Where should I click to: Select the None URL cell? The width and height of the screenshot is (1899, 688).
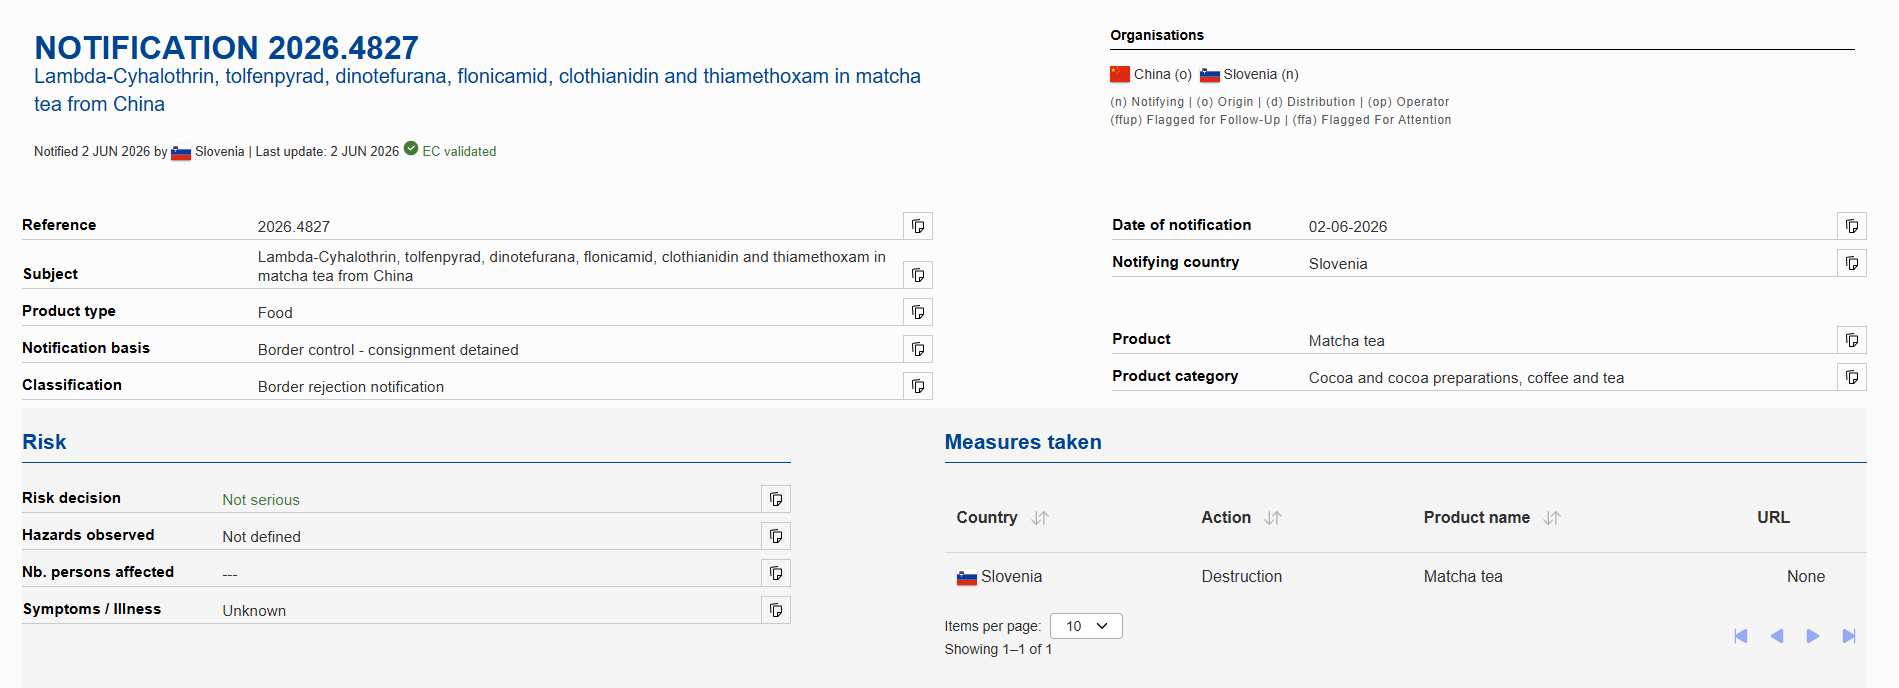tap(1806, 577)
